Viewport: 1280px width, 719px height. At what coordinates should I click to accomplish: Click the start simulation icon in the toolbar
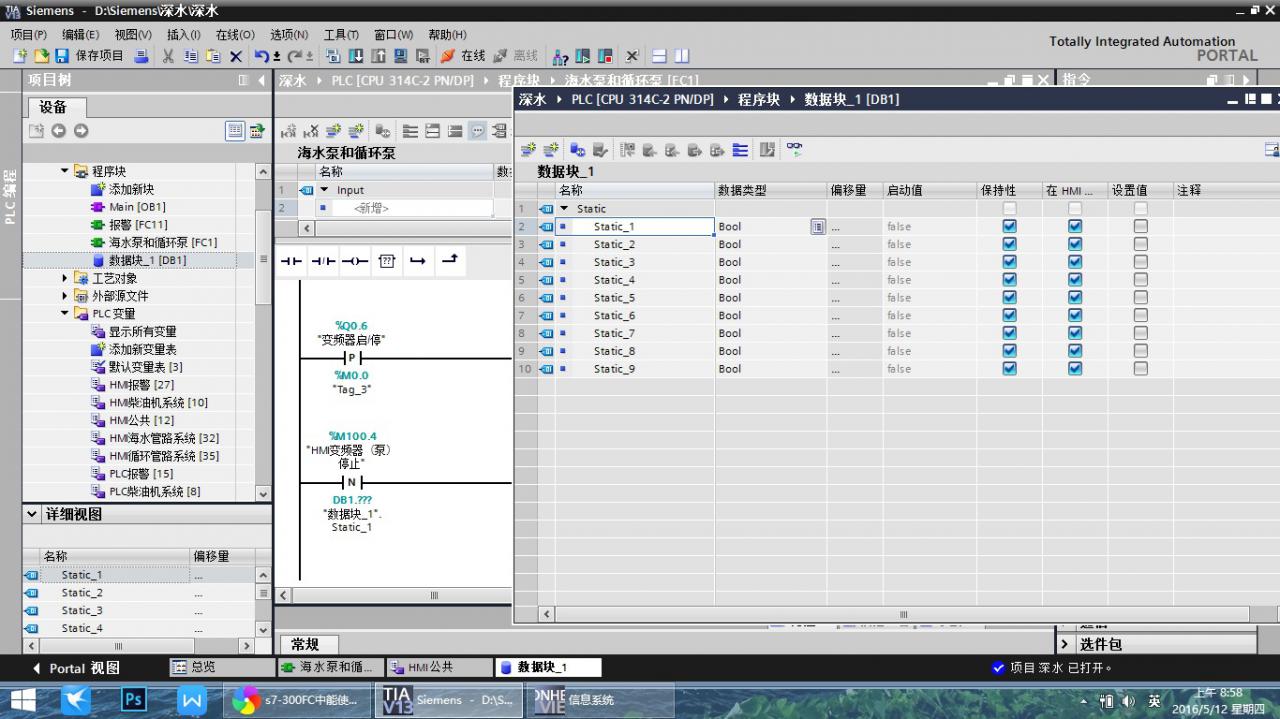[401, 56]
